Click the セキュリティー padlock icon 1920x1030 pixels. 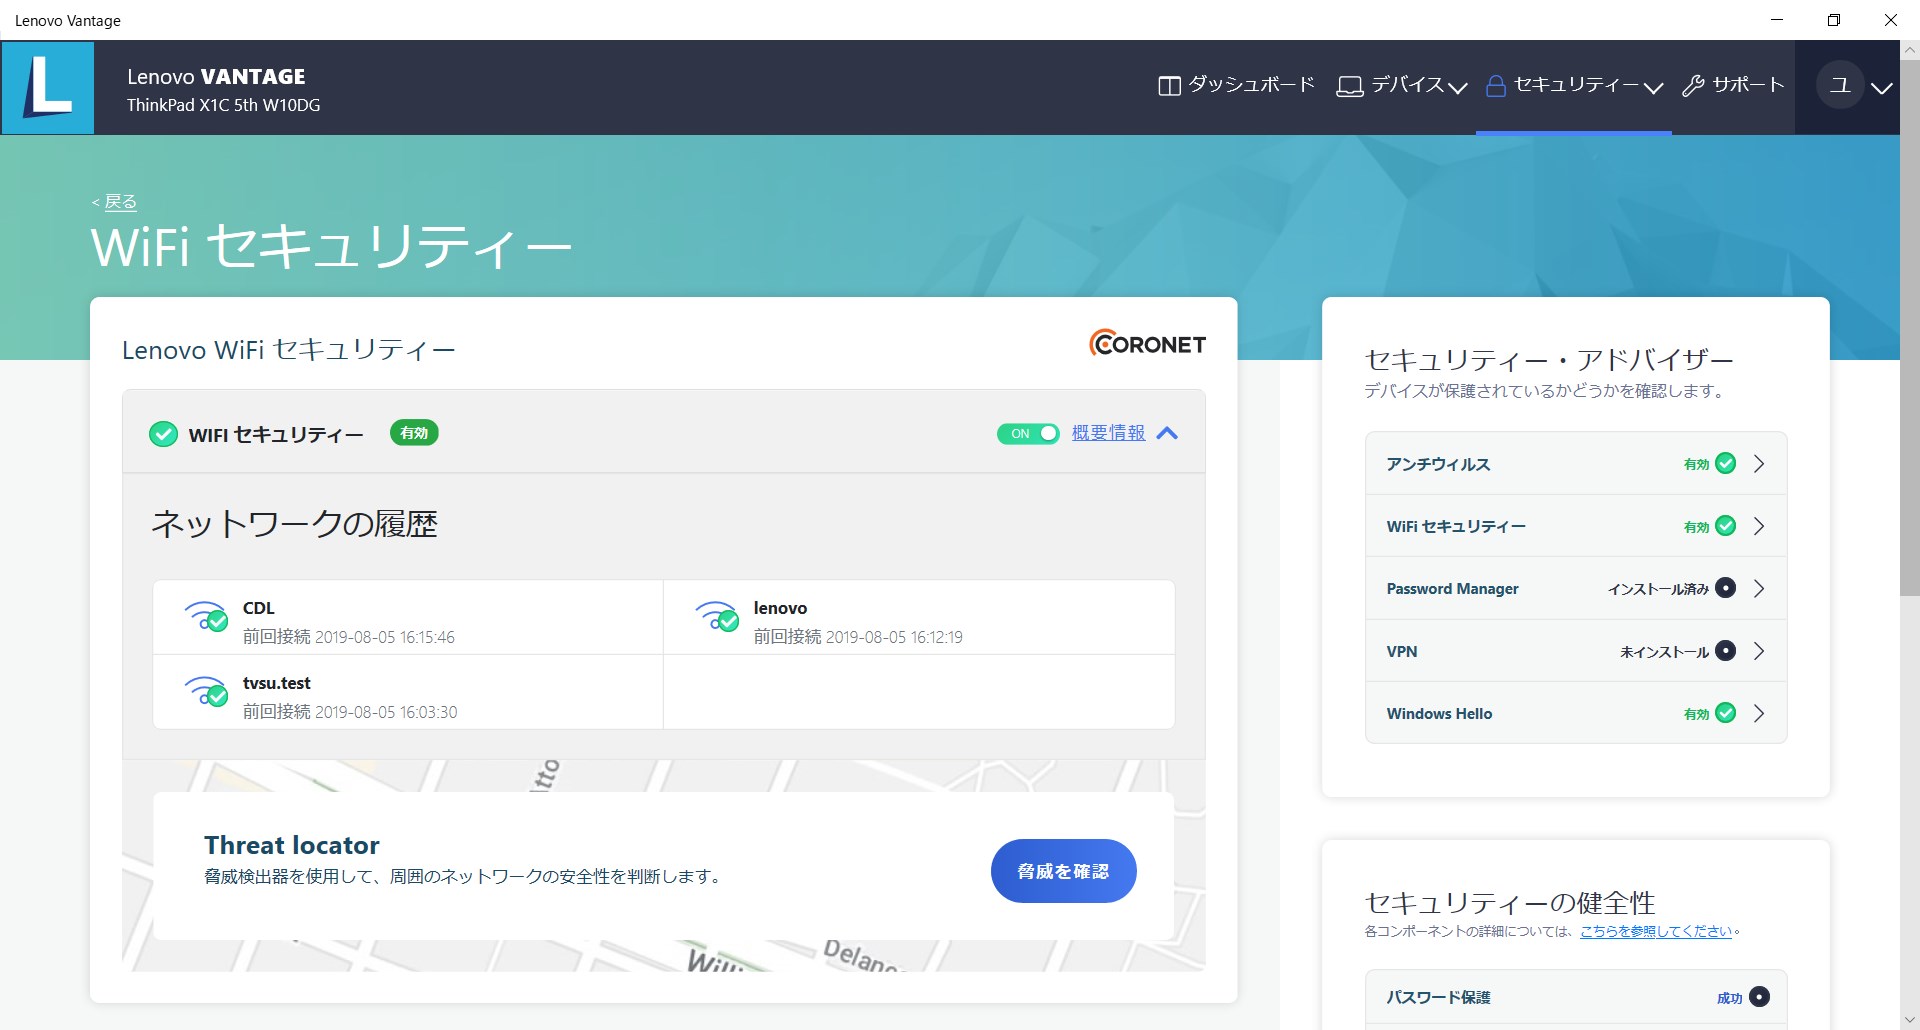click(1496, 86)
